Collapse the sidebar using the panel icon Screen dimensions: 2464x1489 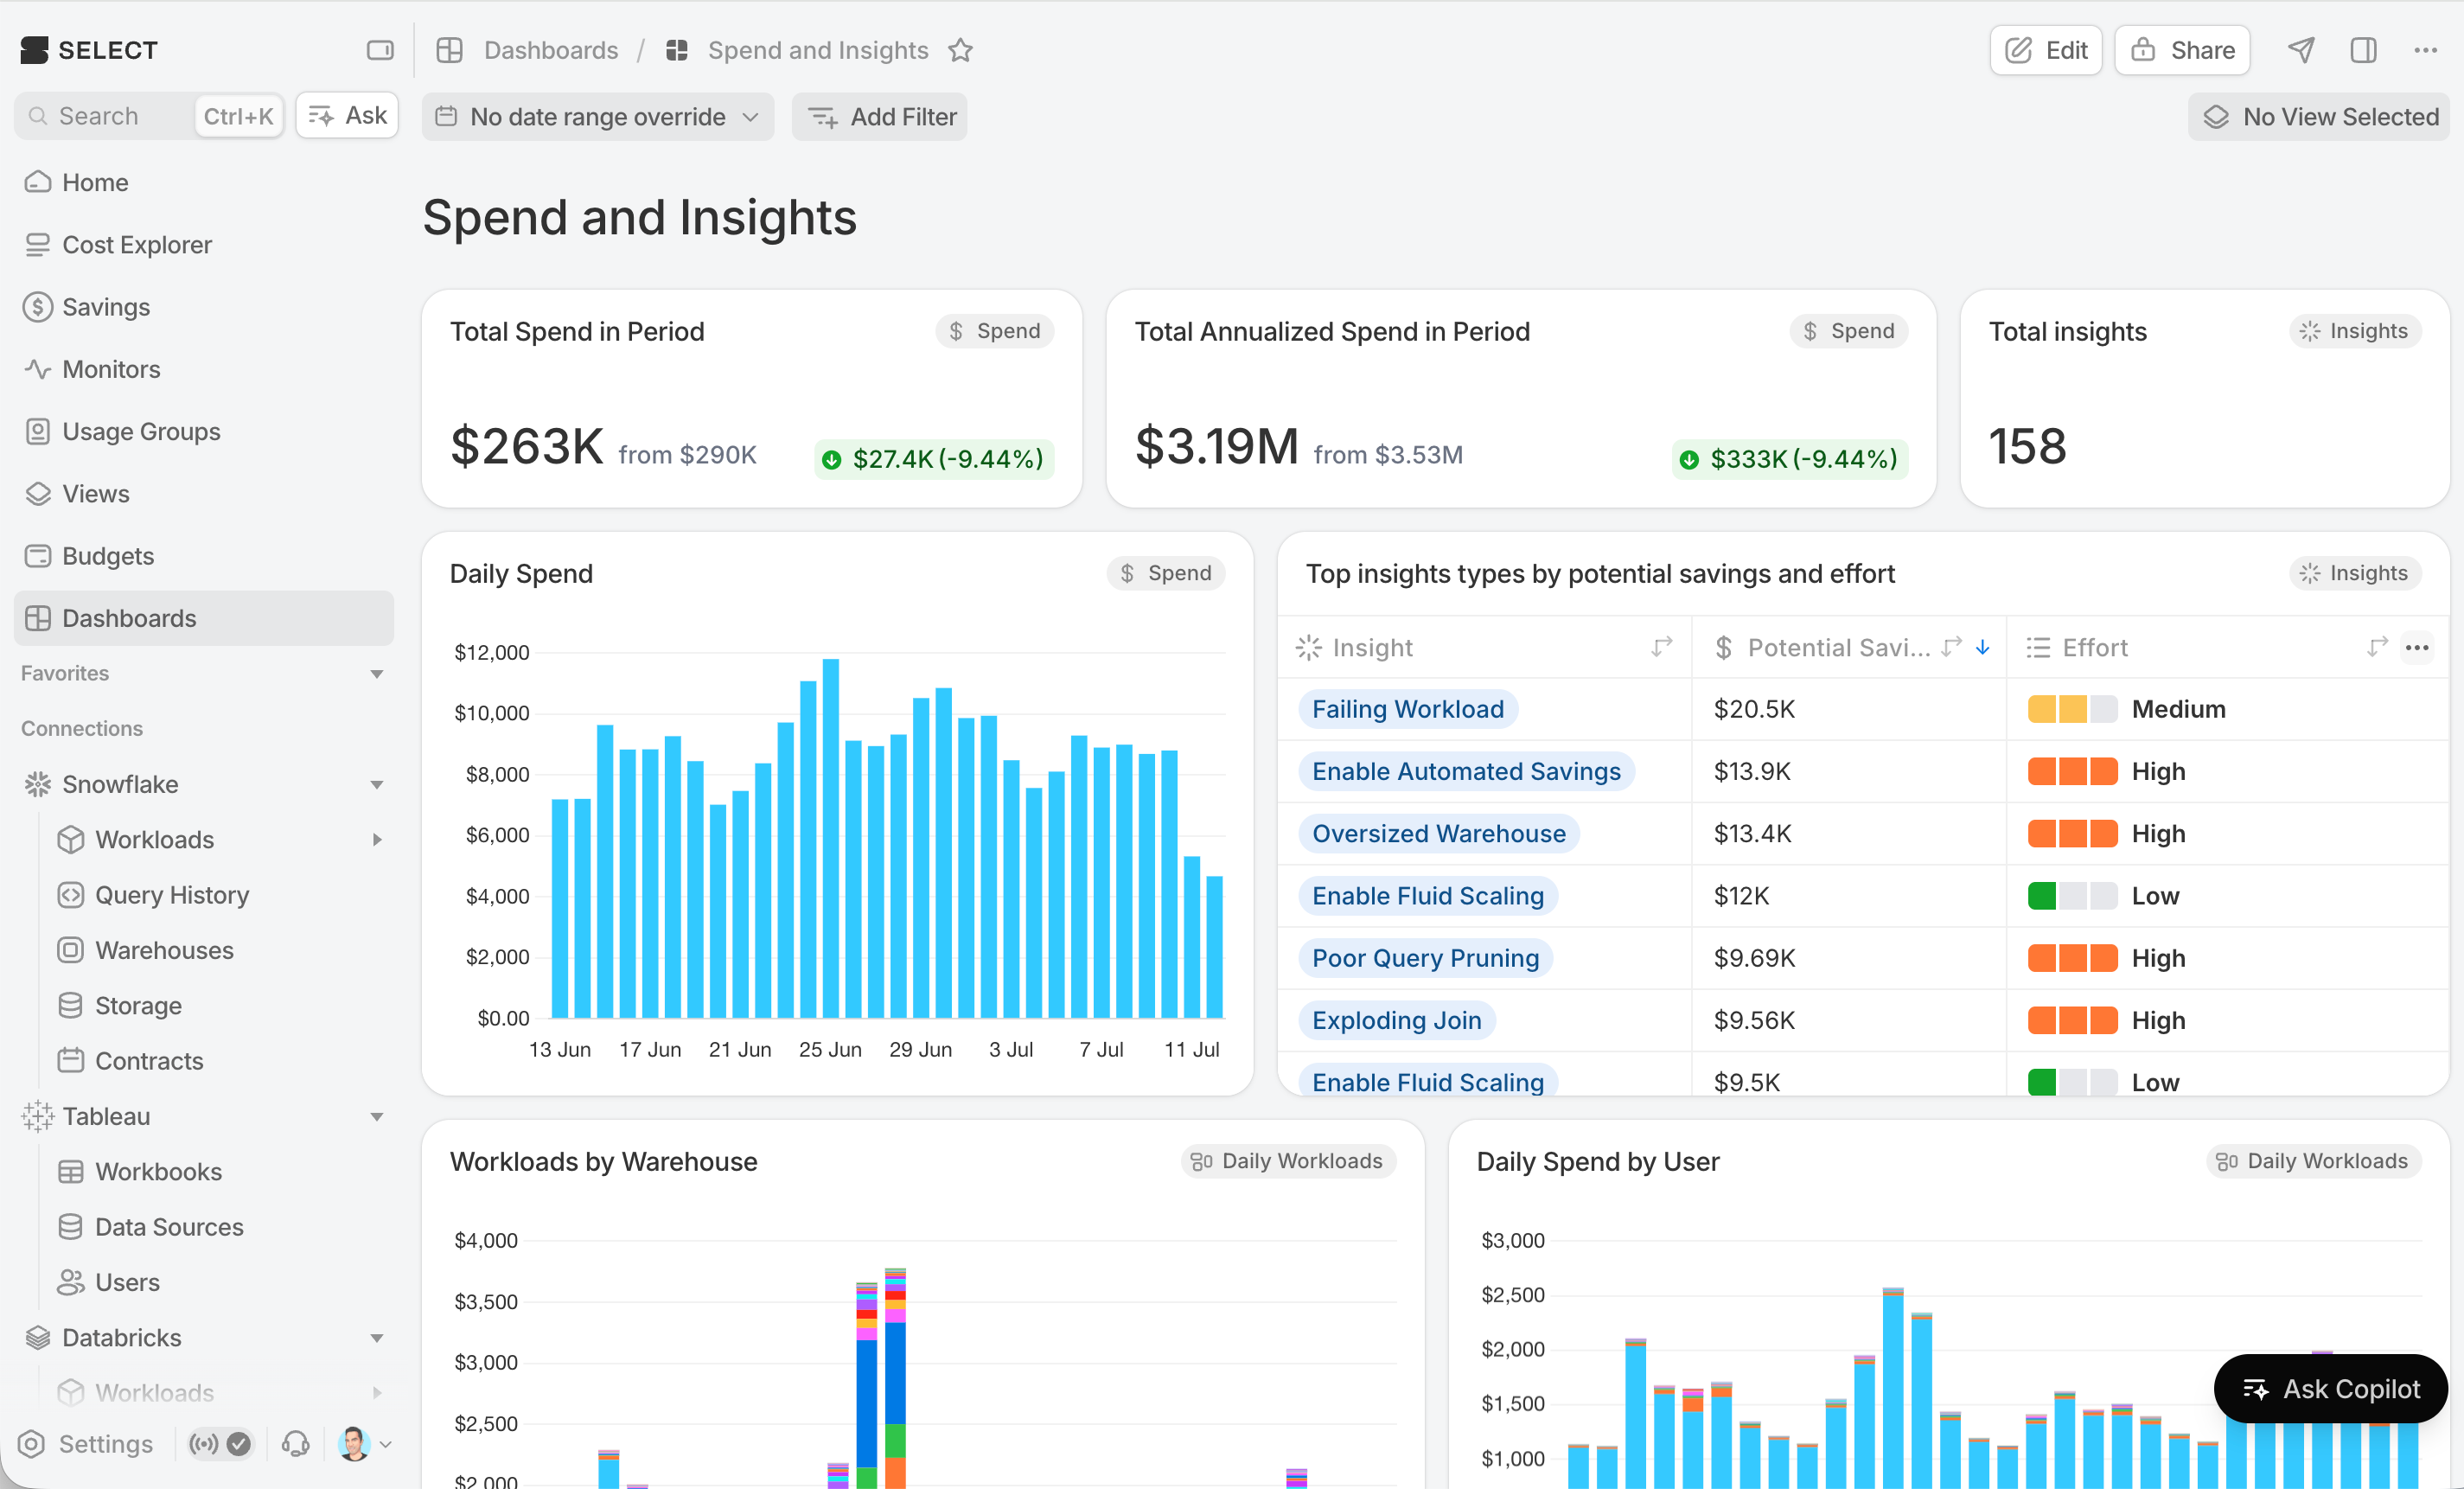pos(380,50)
